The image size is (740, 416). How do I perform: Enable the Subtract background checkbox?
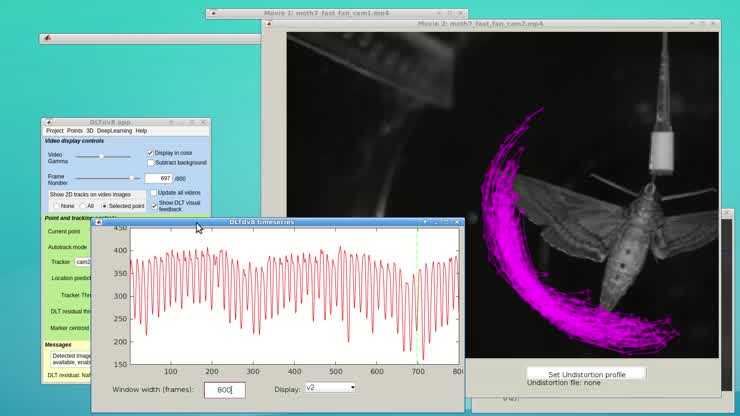(151, 163)
